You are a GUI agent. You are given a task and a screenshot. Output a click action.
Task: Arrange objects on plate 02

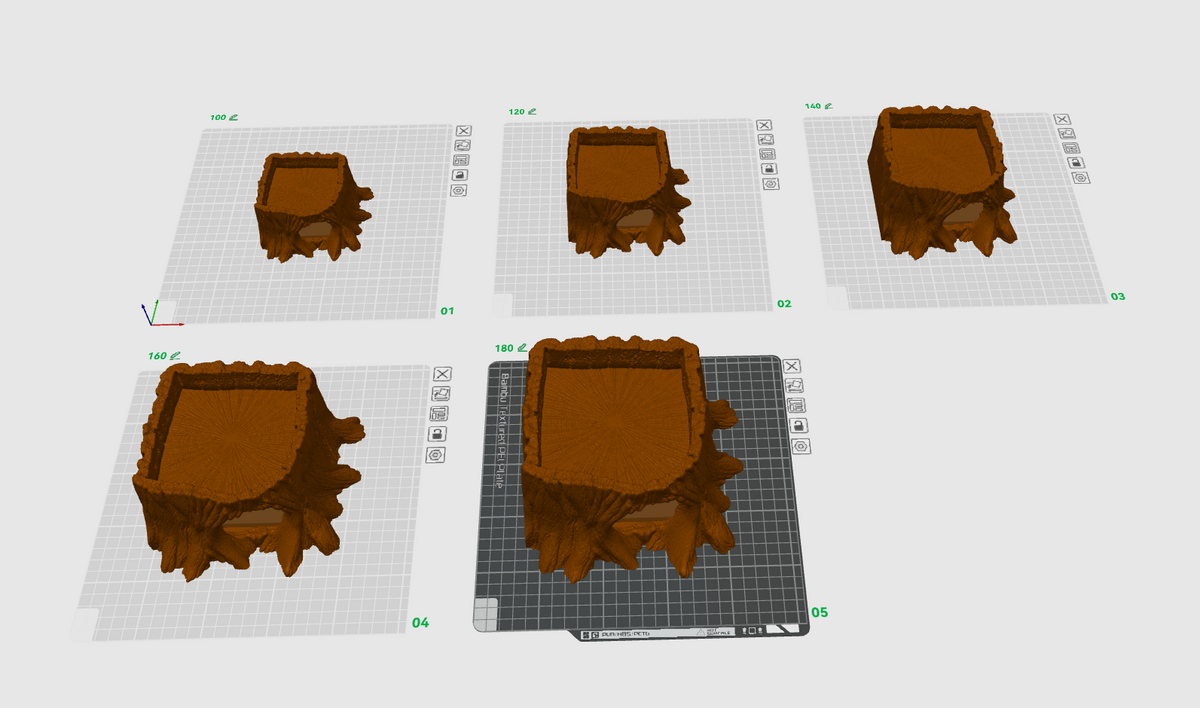click(767, 154)
